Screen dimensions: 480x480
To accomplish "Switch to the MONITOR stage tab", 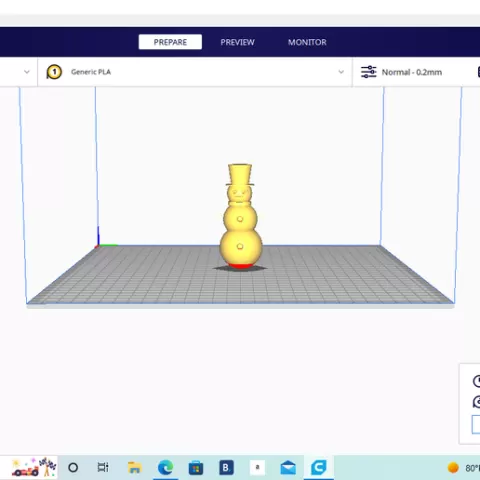I will (307, 42).
